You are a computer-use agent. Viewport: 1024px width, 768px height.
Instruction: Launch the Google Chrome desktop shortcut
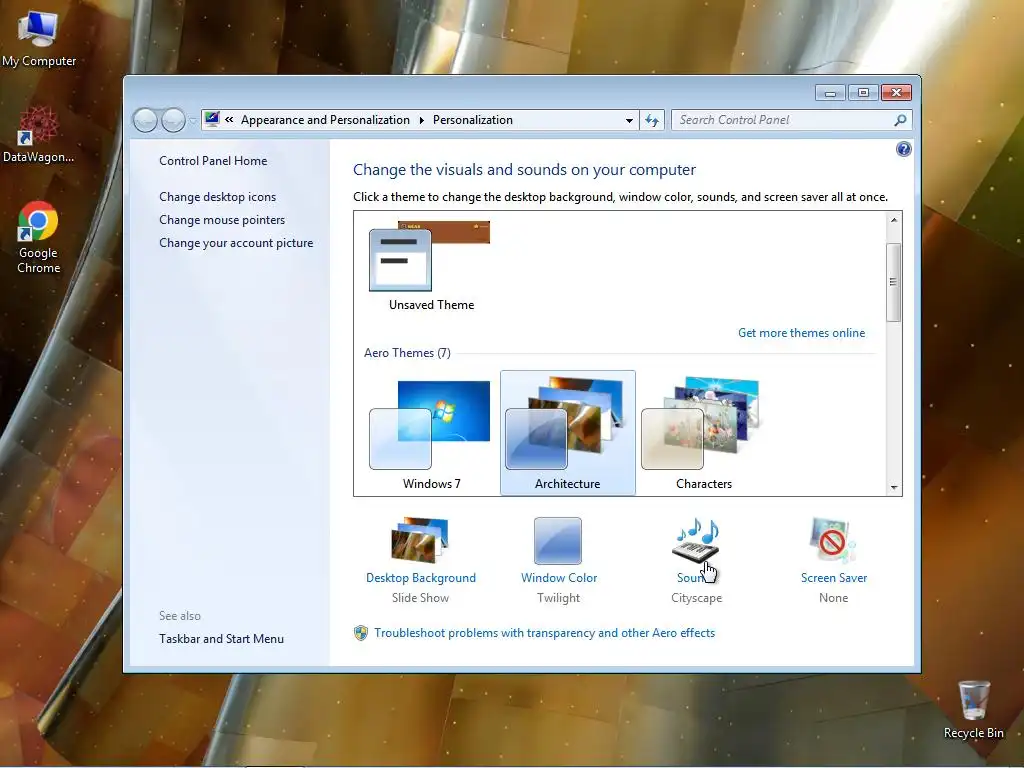click(x=38, y=236)
